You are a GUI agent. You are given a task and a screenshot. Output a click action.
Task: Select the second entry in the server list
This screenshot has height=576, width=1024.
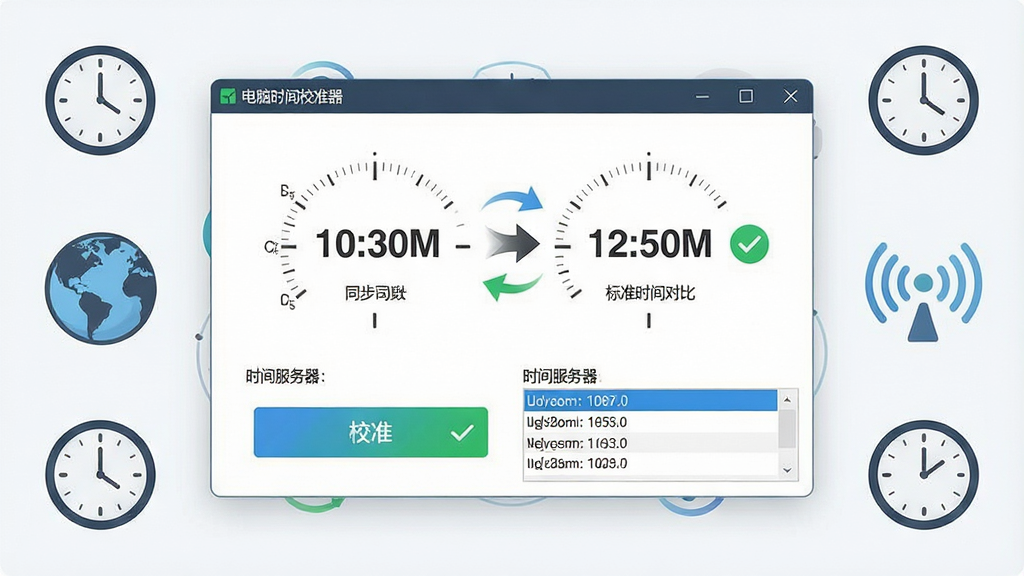[650, 422]
